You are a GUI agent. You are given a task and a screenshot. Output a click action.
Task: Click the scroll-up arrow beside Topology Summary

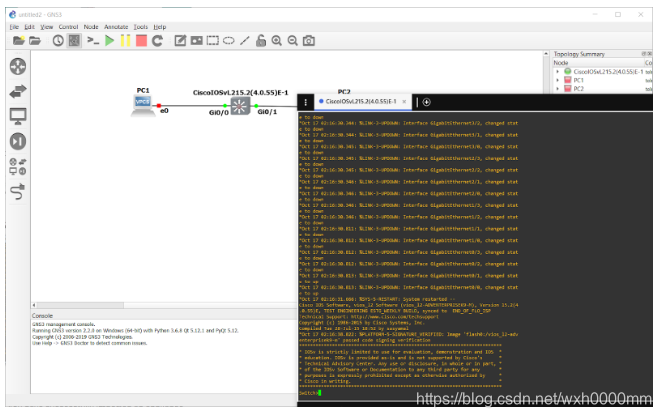[x=546, y=54]
